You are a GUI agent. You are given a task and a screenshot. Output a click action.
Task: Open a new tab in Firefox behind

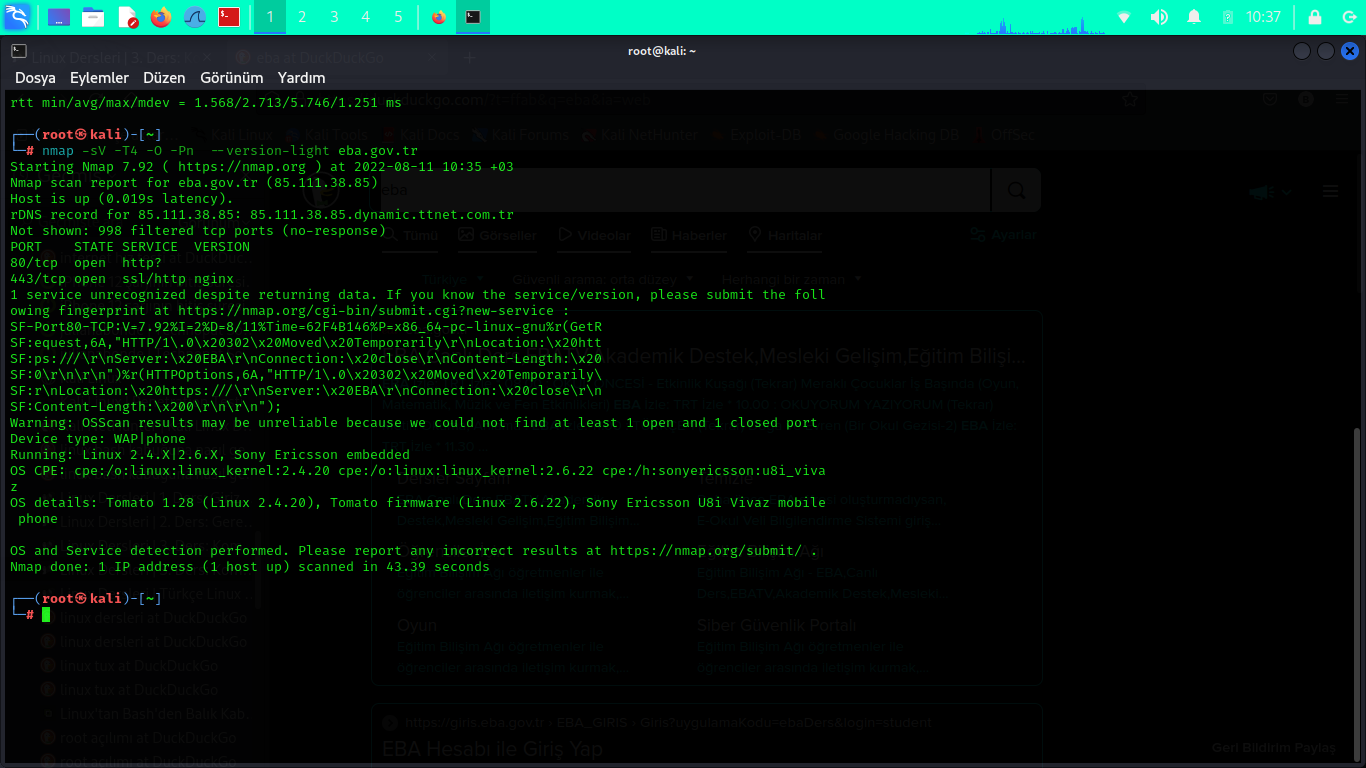point(470,58)
